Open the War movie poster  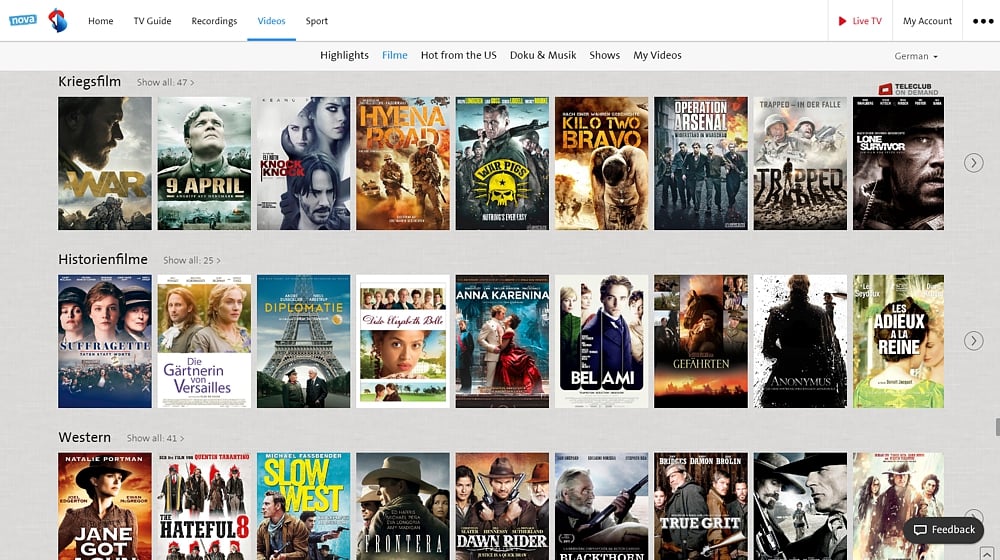pos(105,163)
